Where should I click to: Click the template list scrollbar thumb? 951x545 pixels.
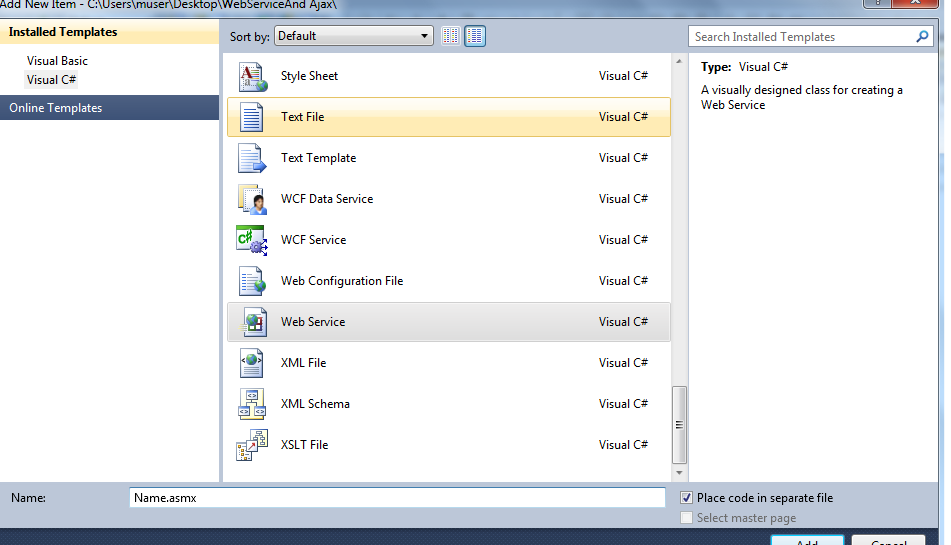pyautogui.click(x=680, y=423)
